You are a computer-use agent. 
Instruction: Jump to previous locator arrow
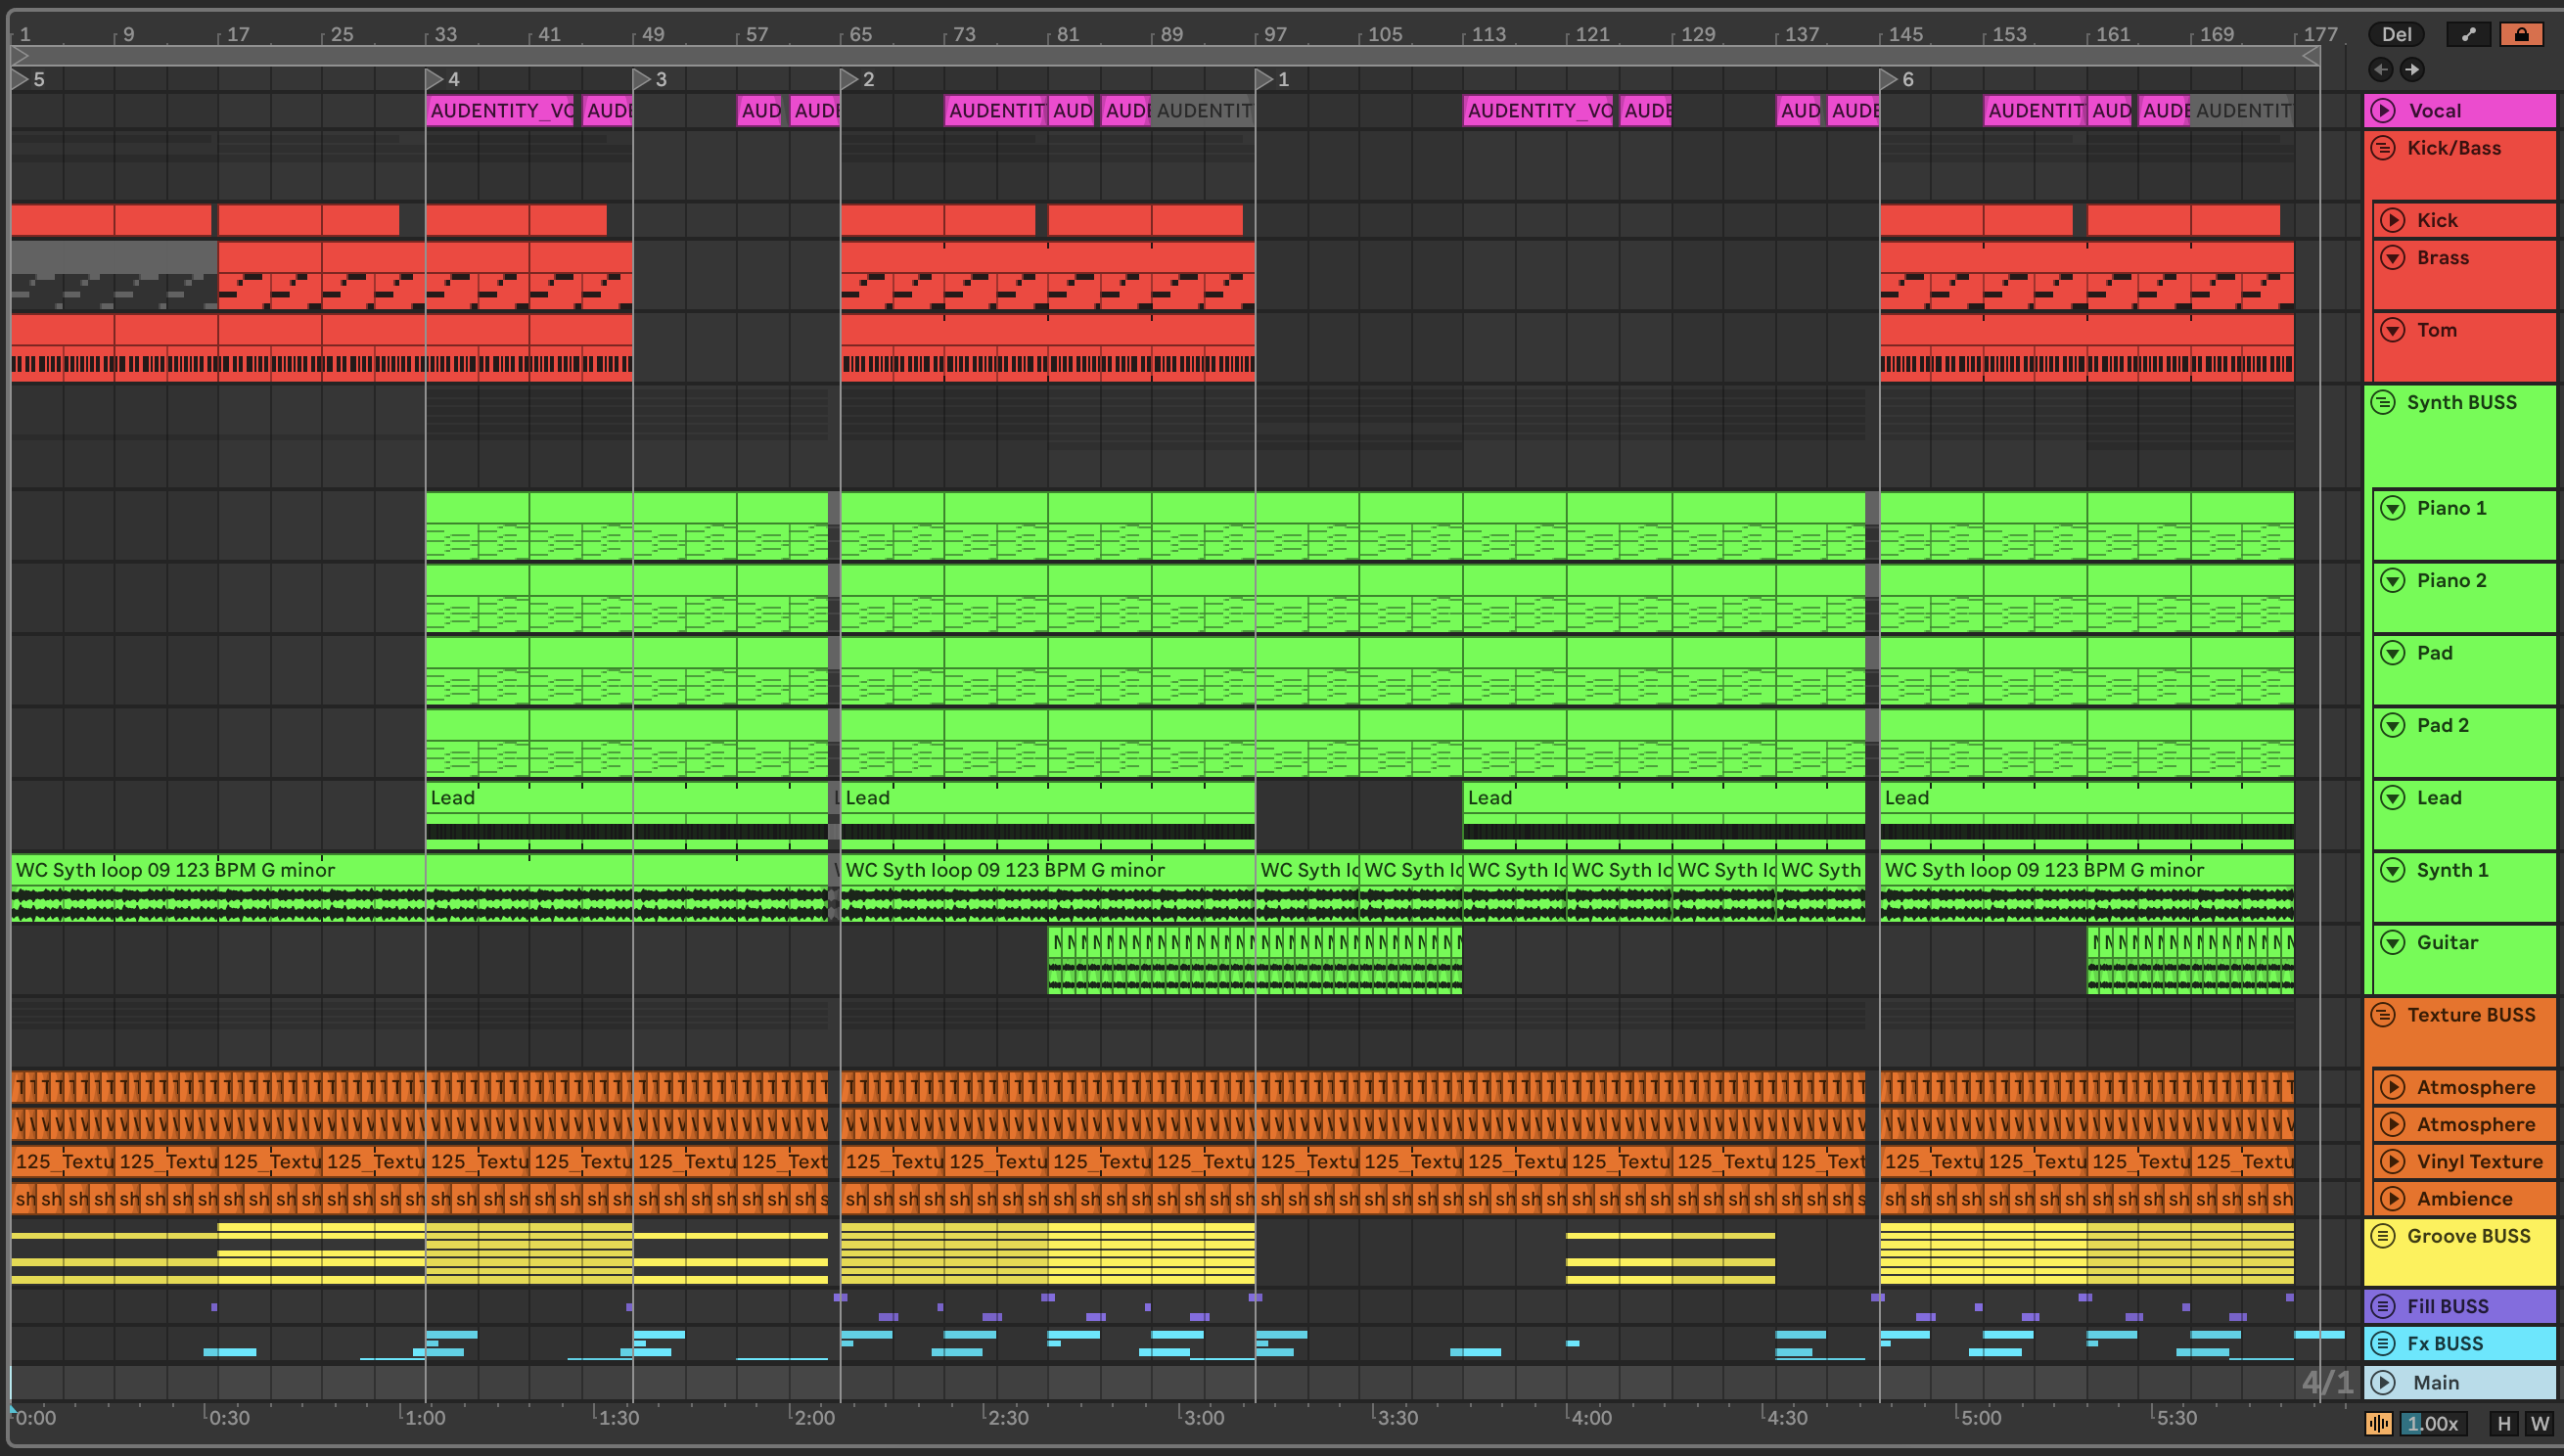[x=2381, y=69]
